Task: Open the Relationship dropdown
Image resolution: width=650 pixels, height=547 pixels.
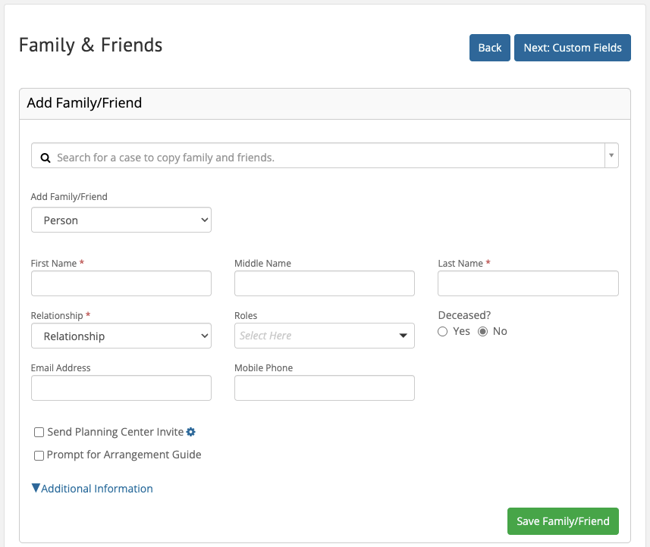Action: 121,336
